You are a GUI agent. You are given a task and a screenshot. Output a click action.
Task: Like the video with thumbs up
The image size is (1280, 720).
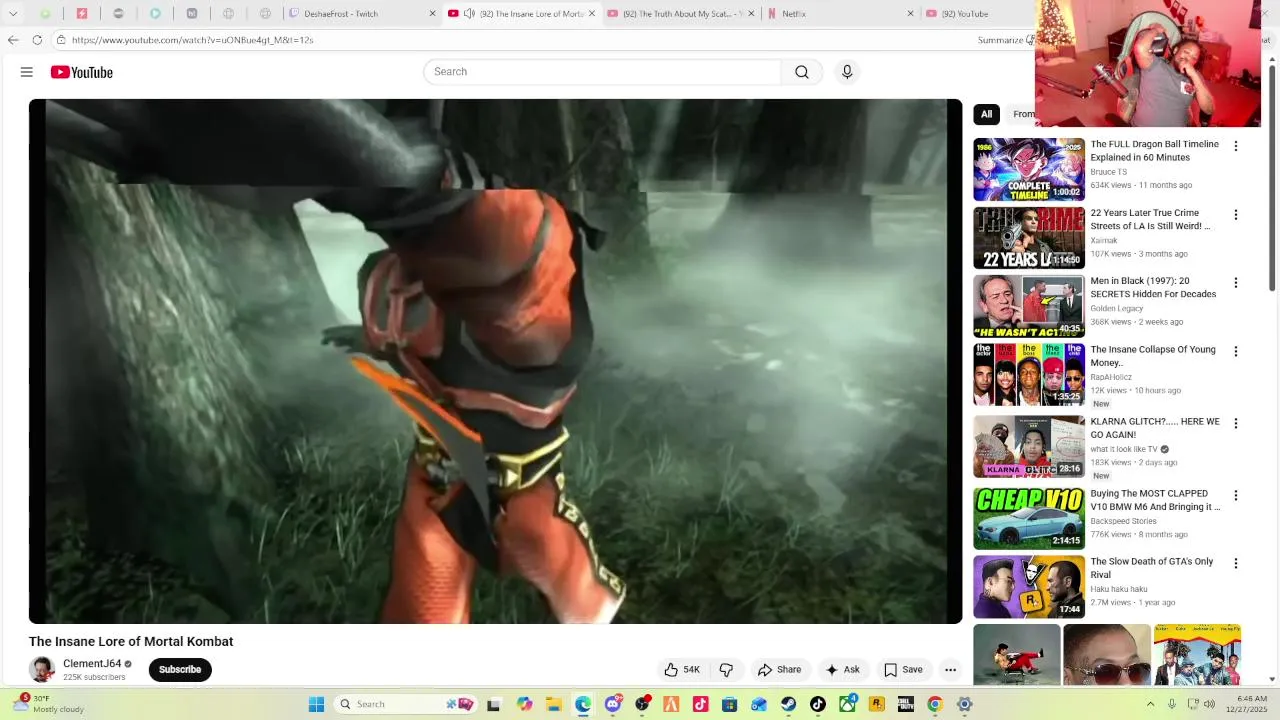click(x=682, y=670)
